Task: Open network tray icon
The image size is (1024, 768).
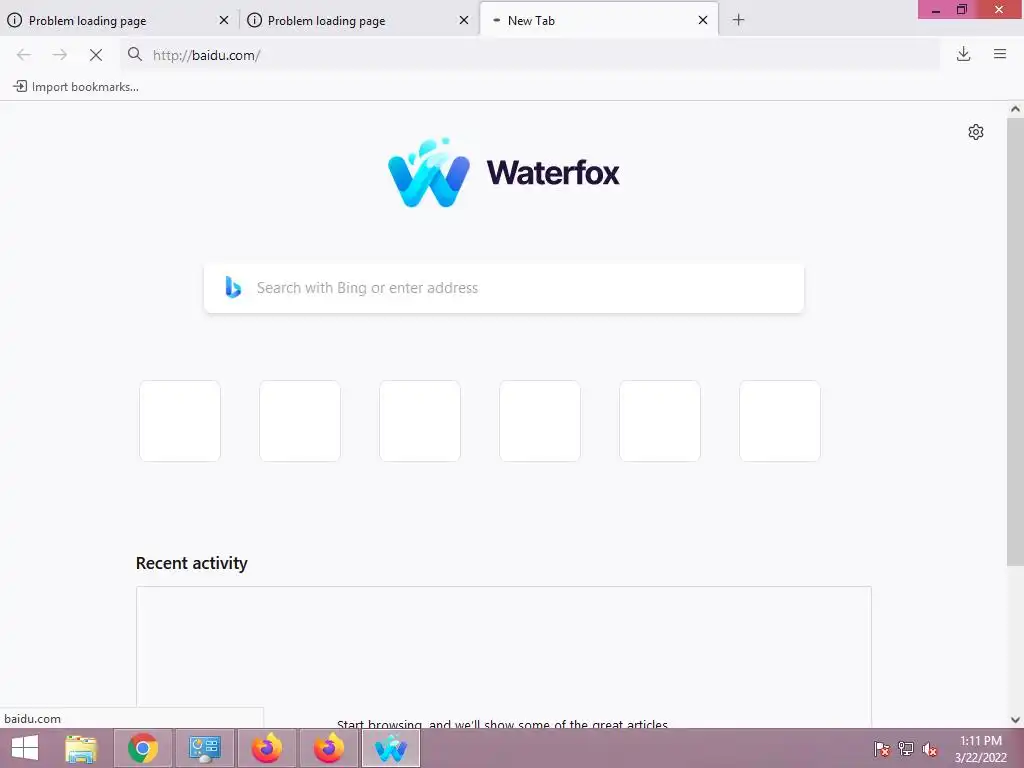Action: click(905, 749)
